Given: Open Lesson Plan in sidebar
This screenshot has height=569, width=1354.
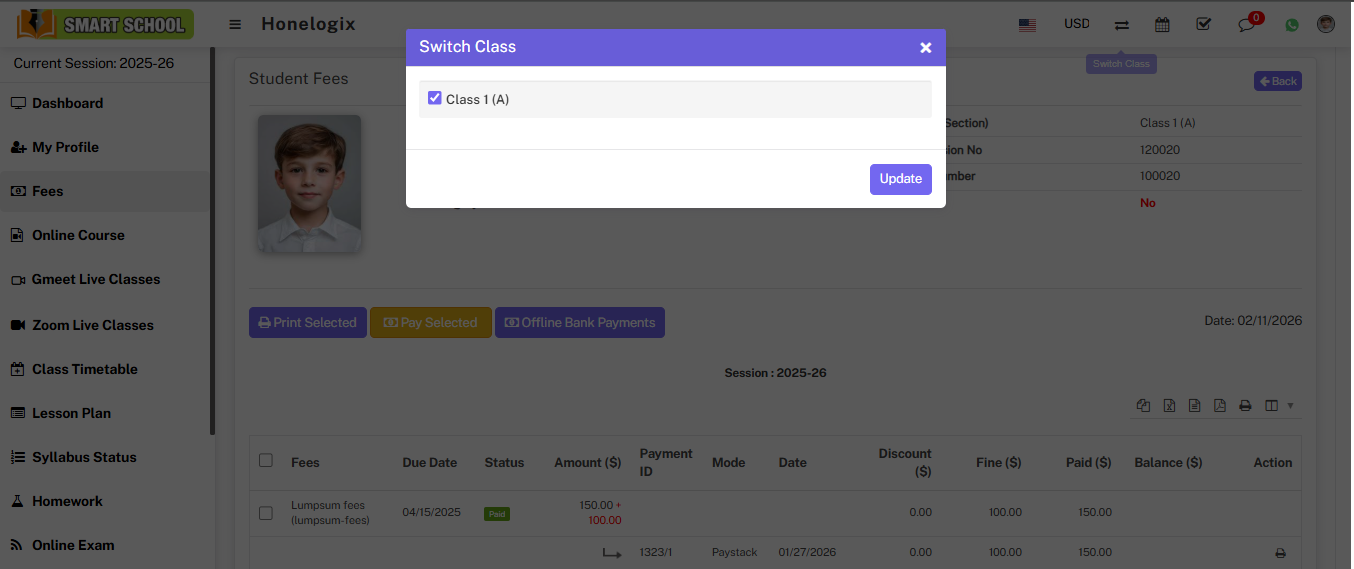Looking at the screenshot, I should (x=71, y=413).
